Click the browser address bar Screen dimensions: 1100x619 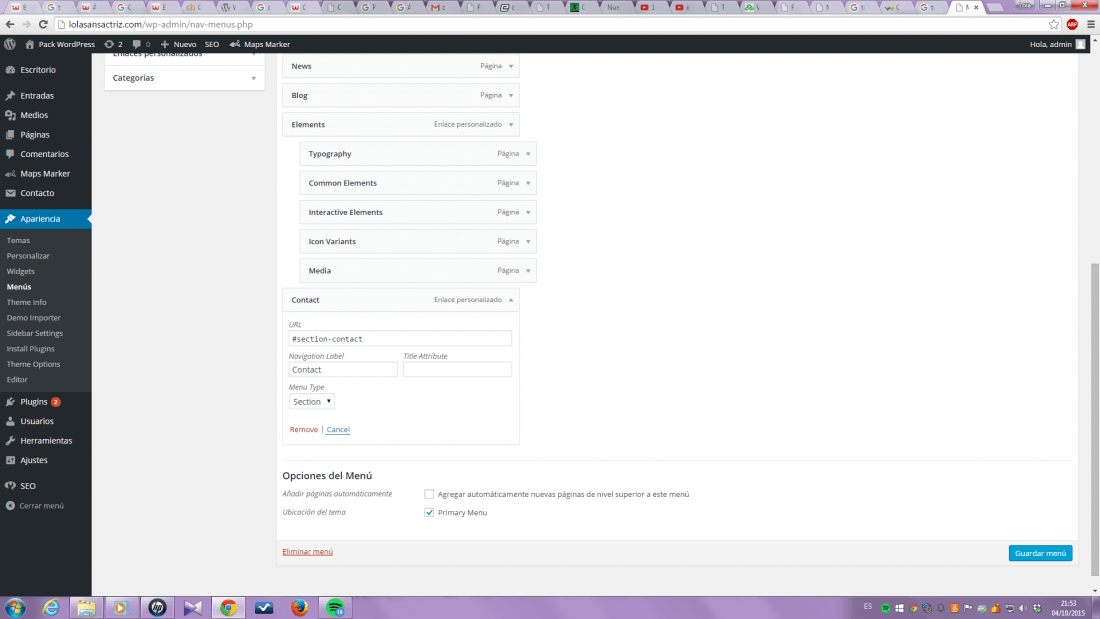point(554,25)
